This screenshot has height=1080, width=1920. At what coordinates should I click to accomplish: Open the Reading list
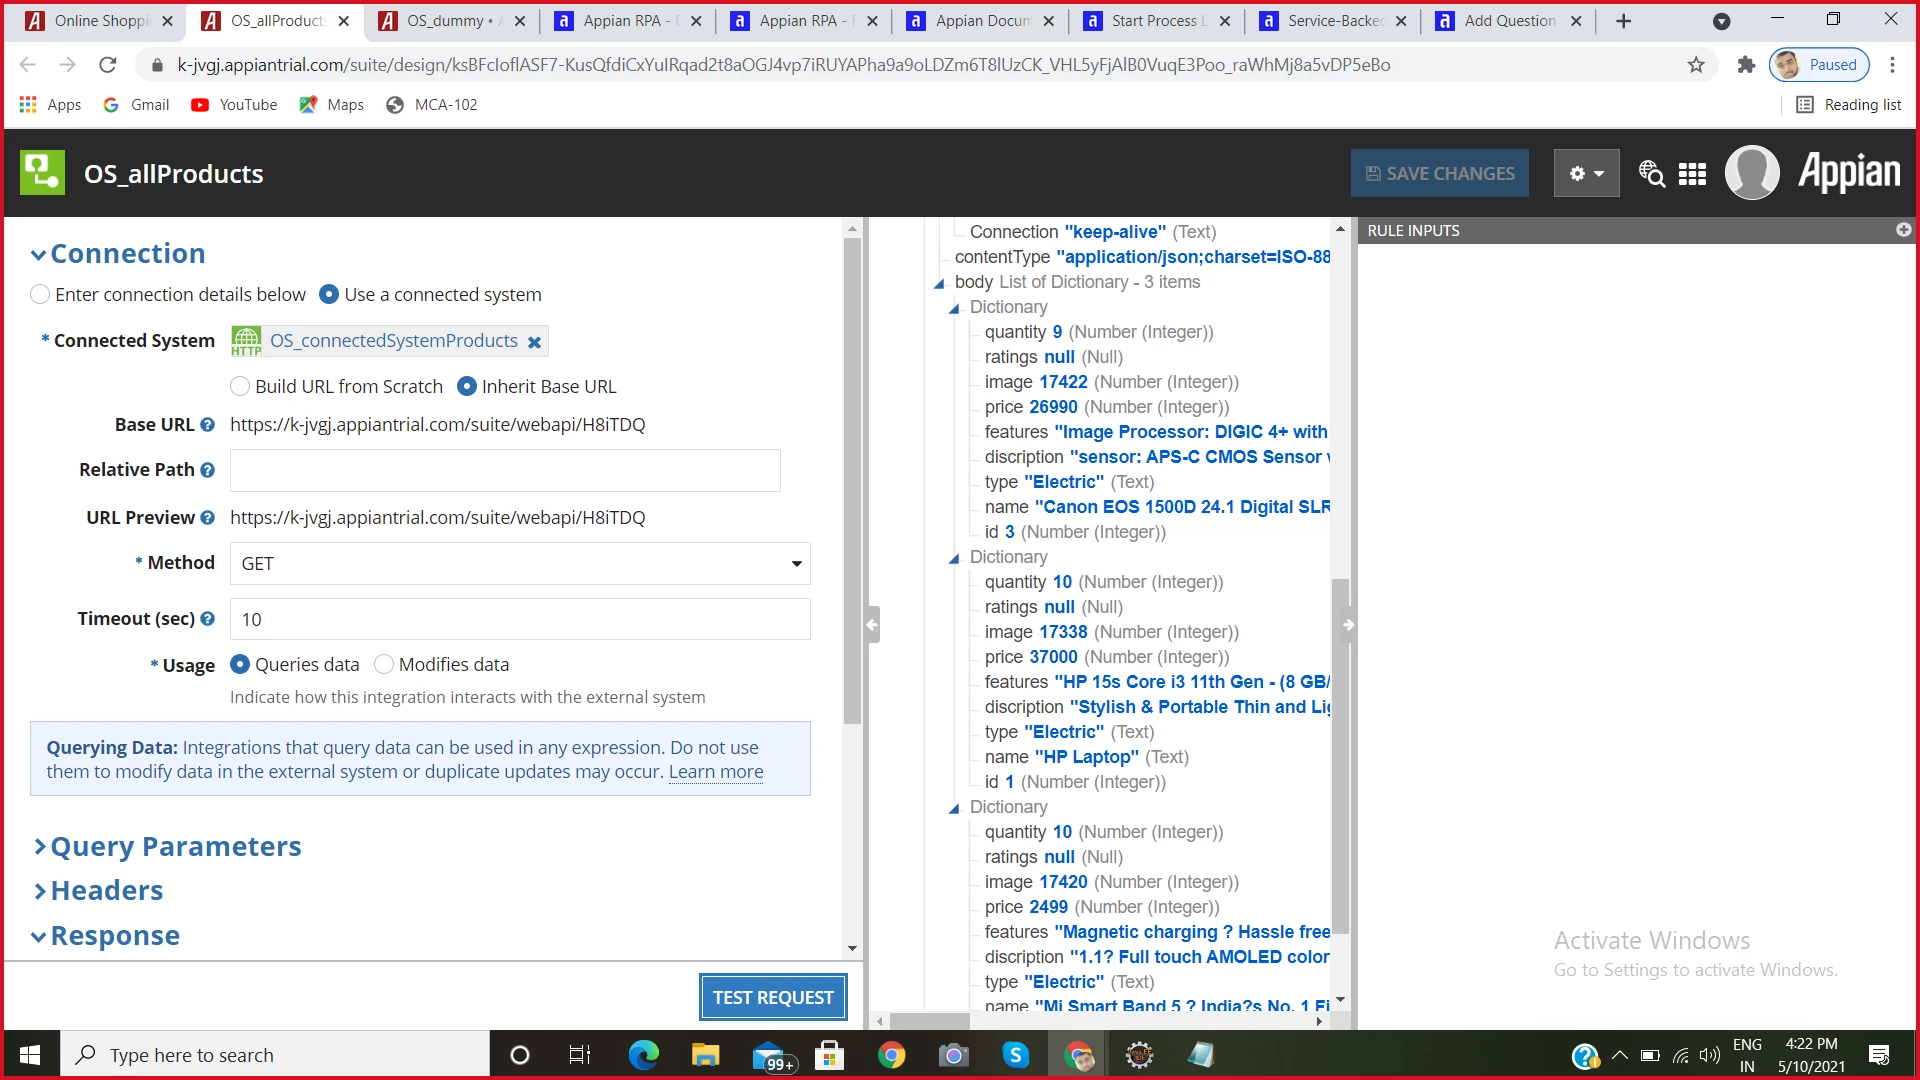[x=1849, y=105]
